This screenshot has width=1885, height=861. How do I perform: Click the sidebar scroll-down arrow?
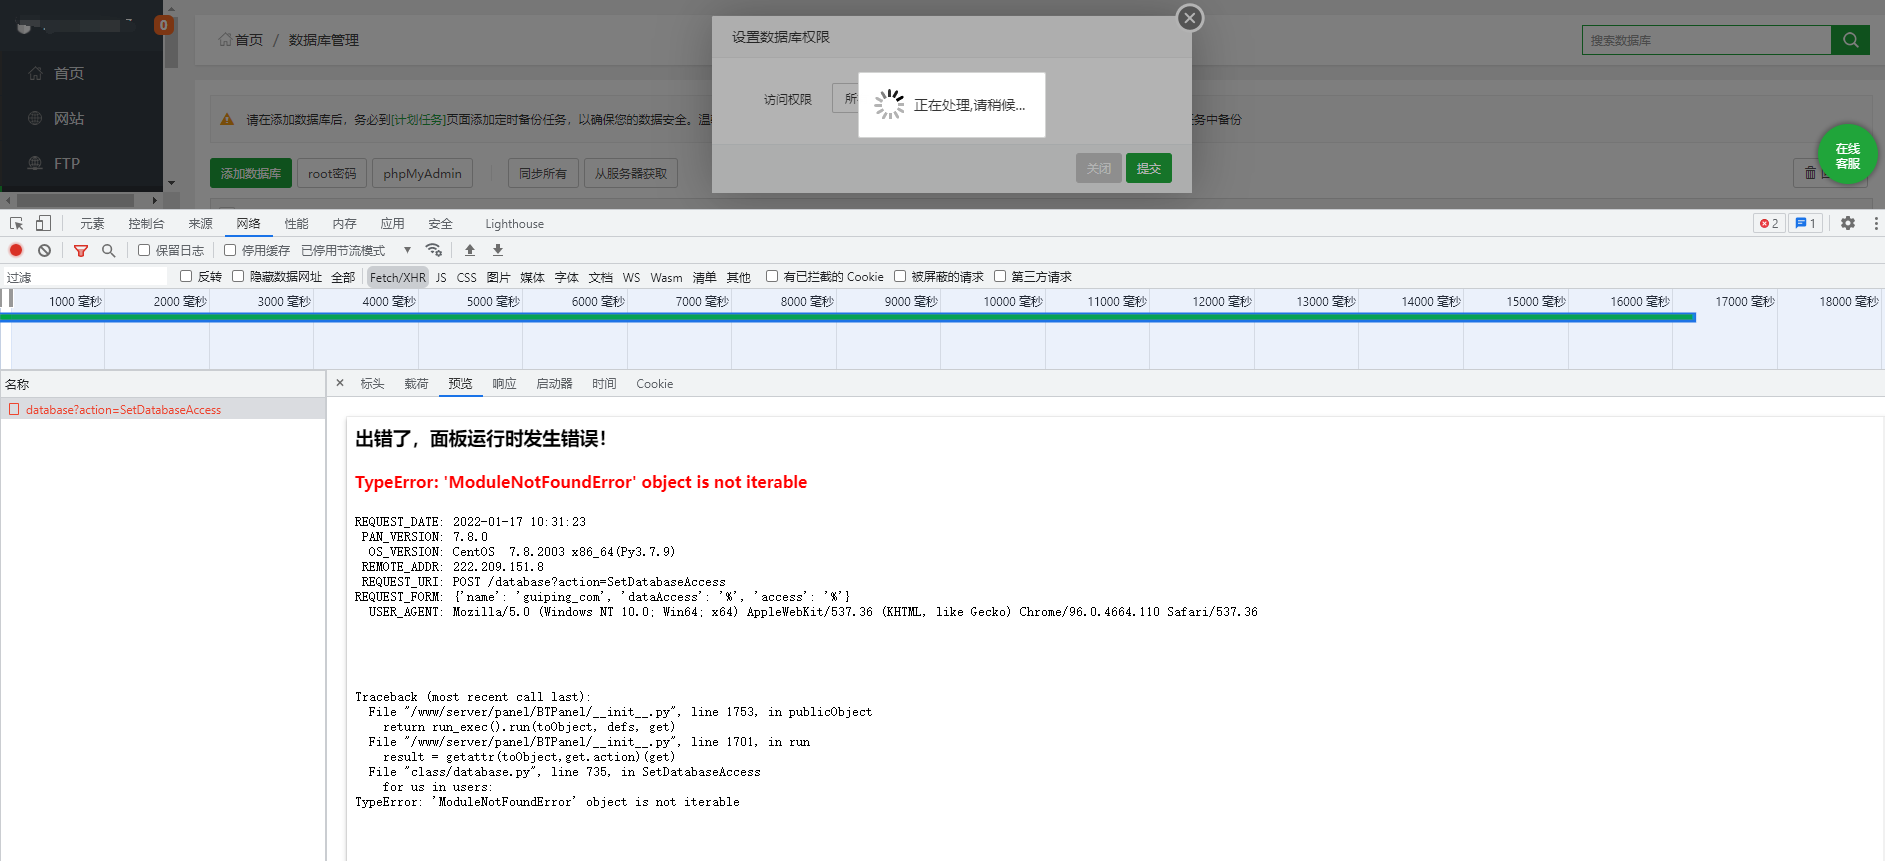[171, 183]
